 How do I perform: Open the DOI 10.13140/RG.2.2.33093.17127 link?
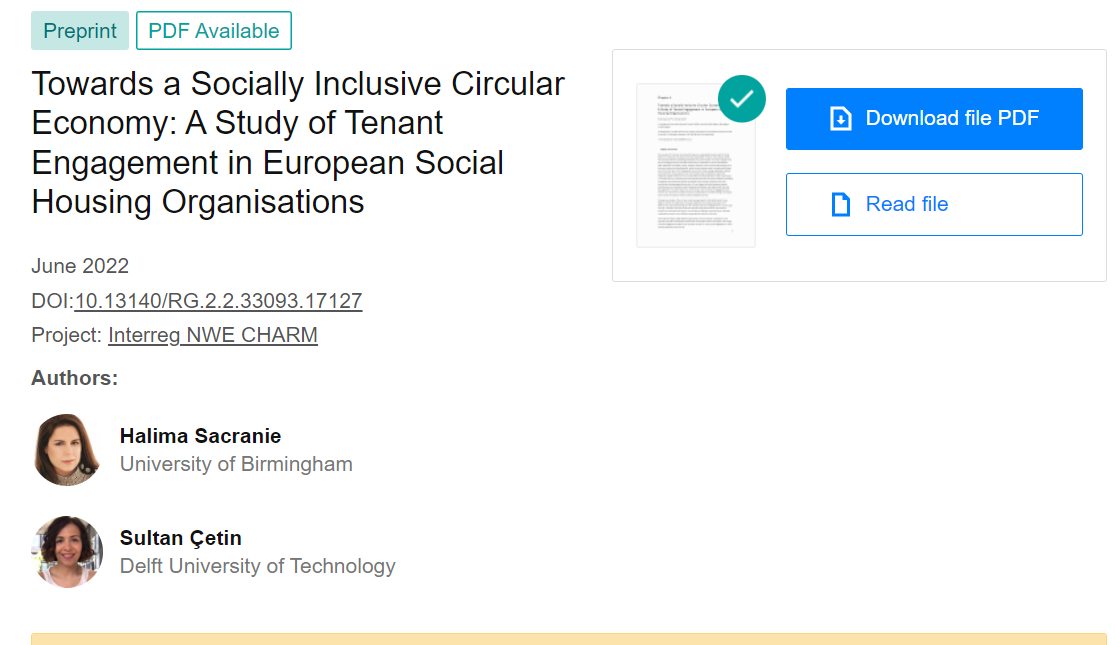click(x=218, y=301)
